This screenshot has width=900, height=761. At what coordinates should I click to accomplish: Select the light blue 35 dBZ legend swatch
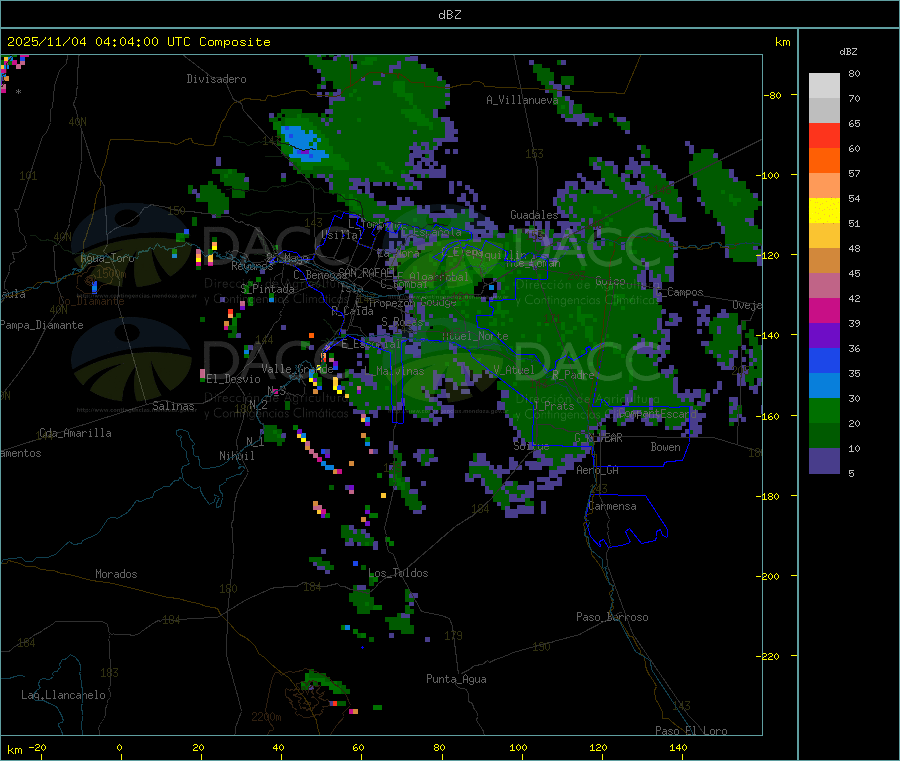(824, 386)
